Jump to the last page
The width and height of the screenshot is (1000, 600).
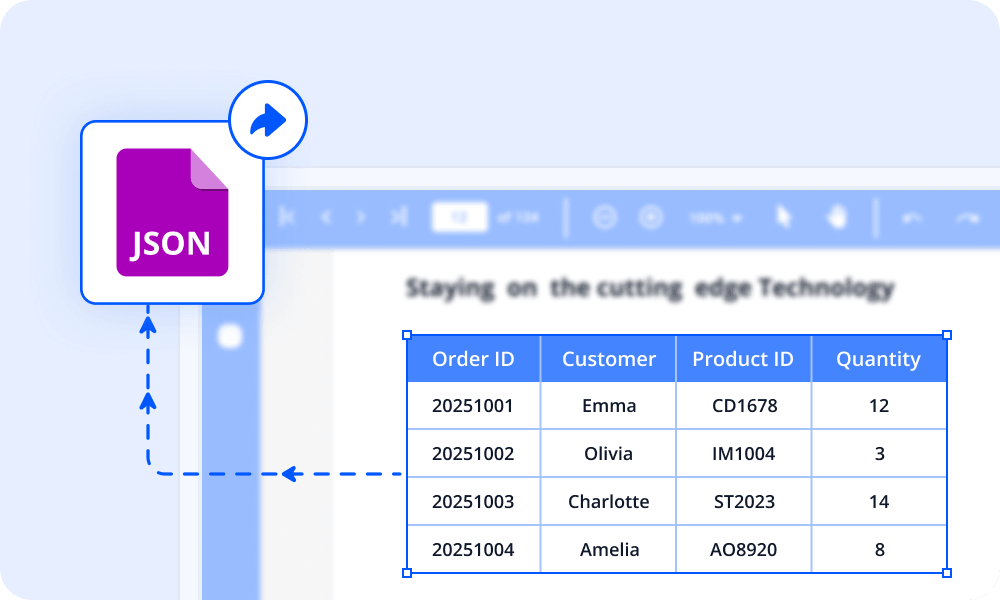(398, 217)
